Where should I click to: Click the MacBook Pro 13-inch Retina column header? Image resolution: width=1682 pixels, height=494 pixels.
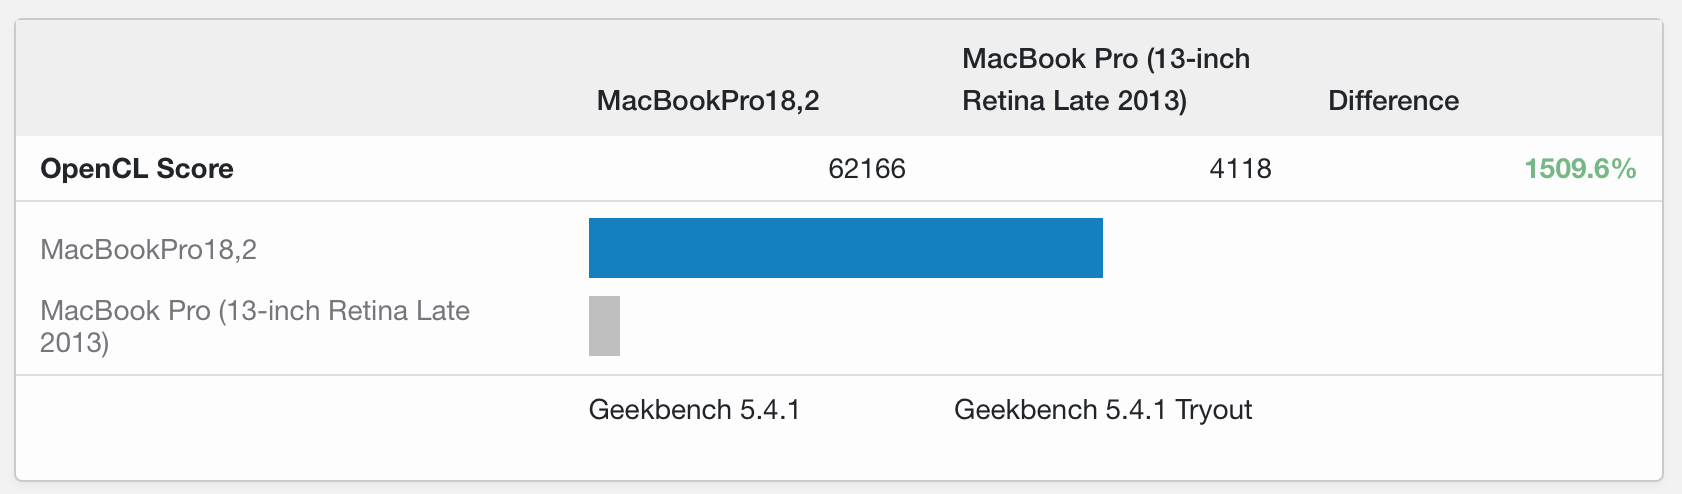coord(1105,79)
